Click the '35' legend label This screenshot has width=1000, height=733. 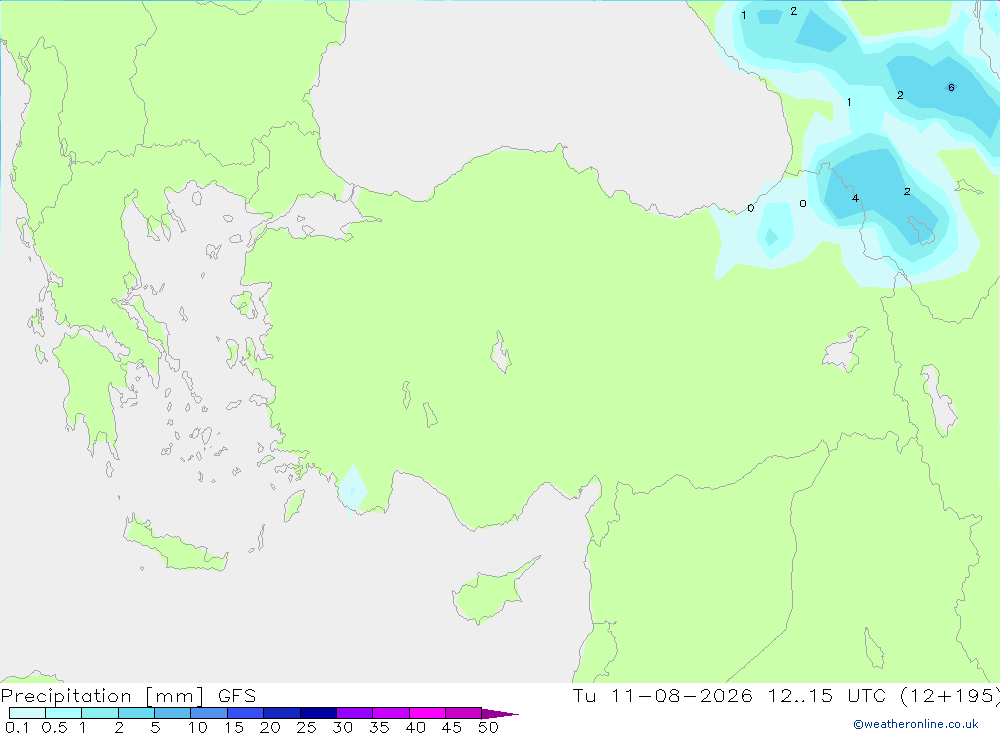(x=379, y=727)
